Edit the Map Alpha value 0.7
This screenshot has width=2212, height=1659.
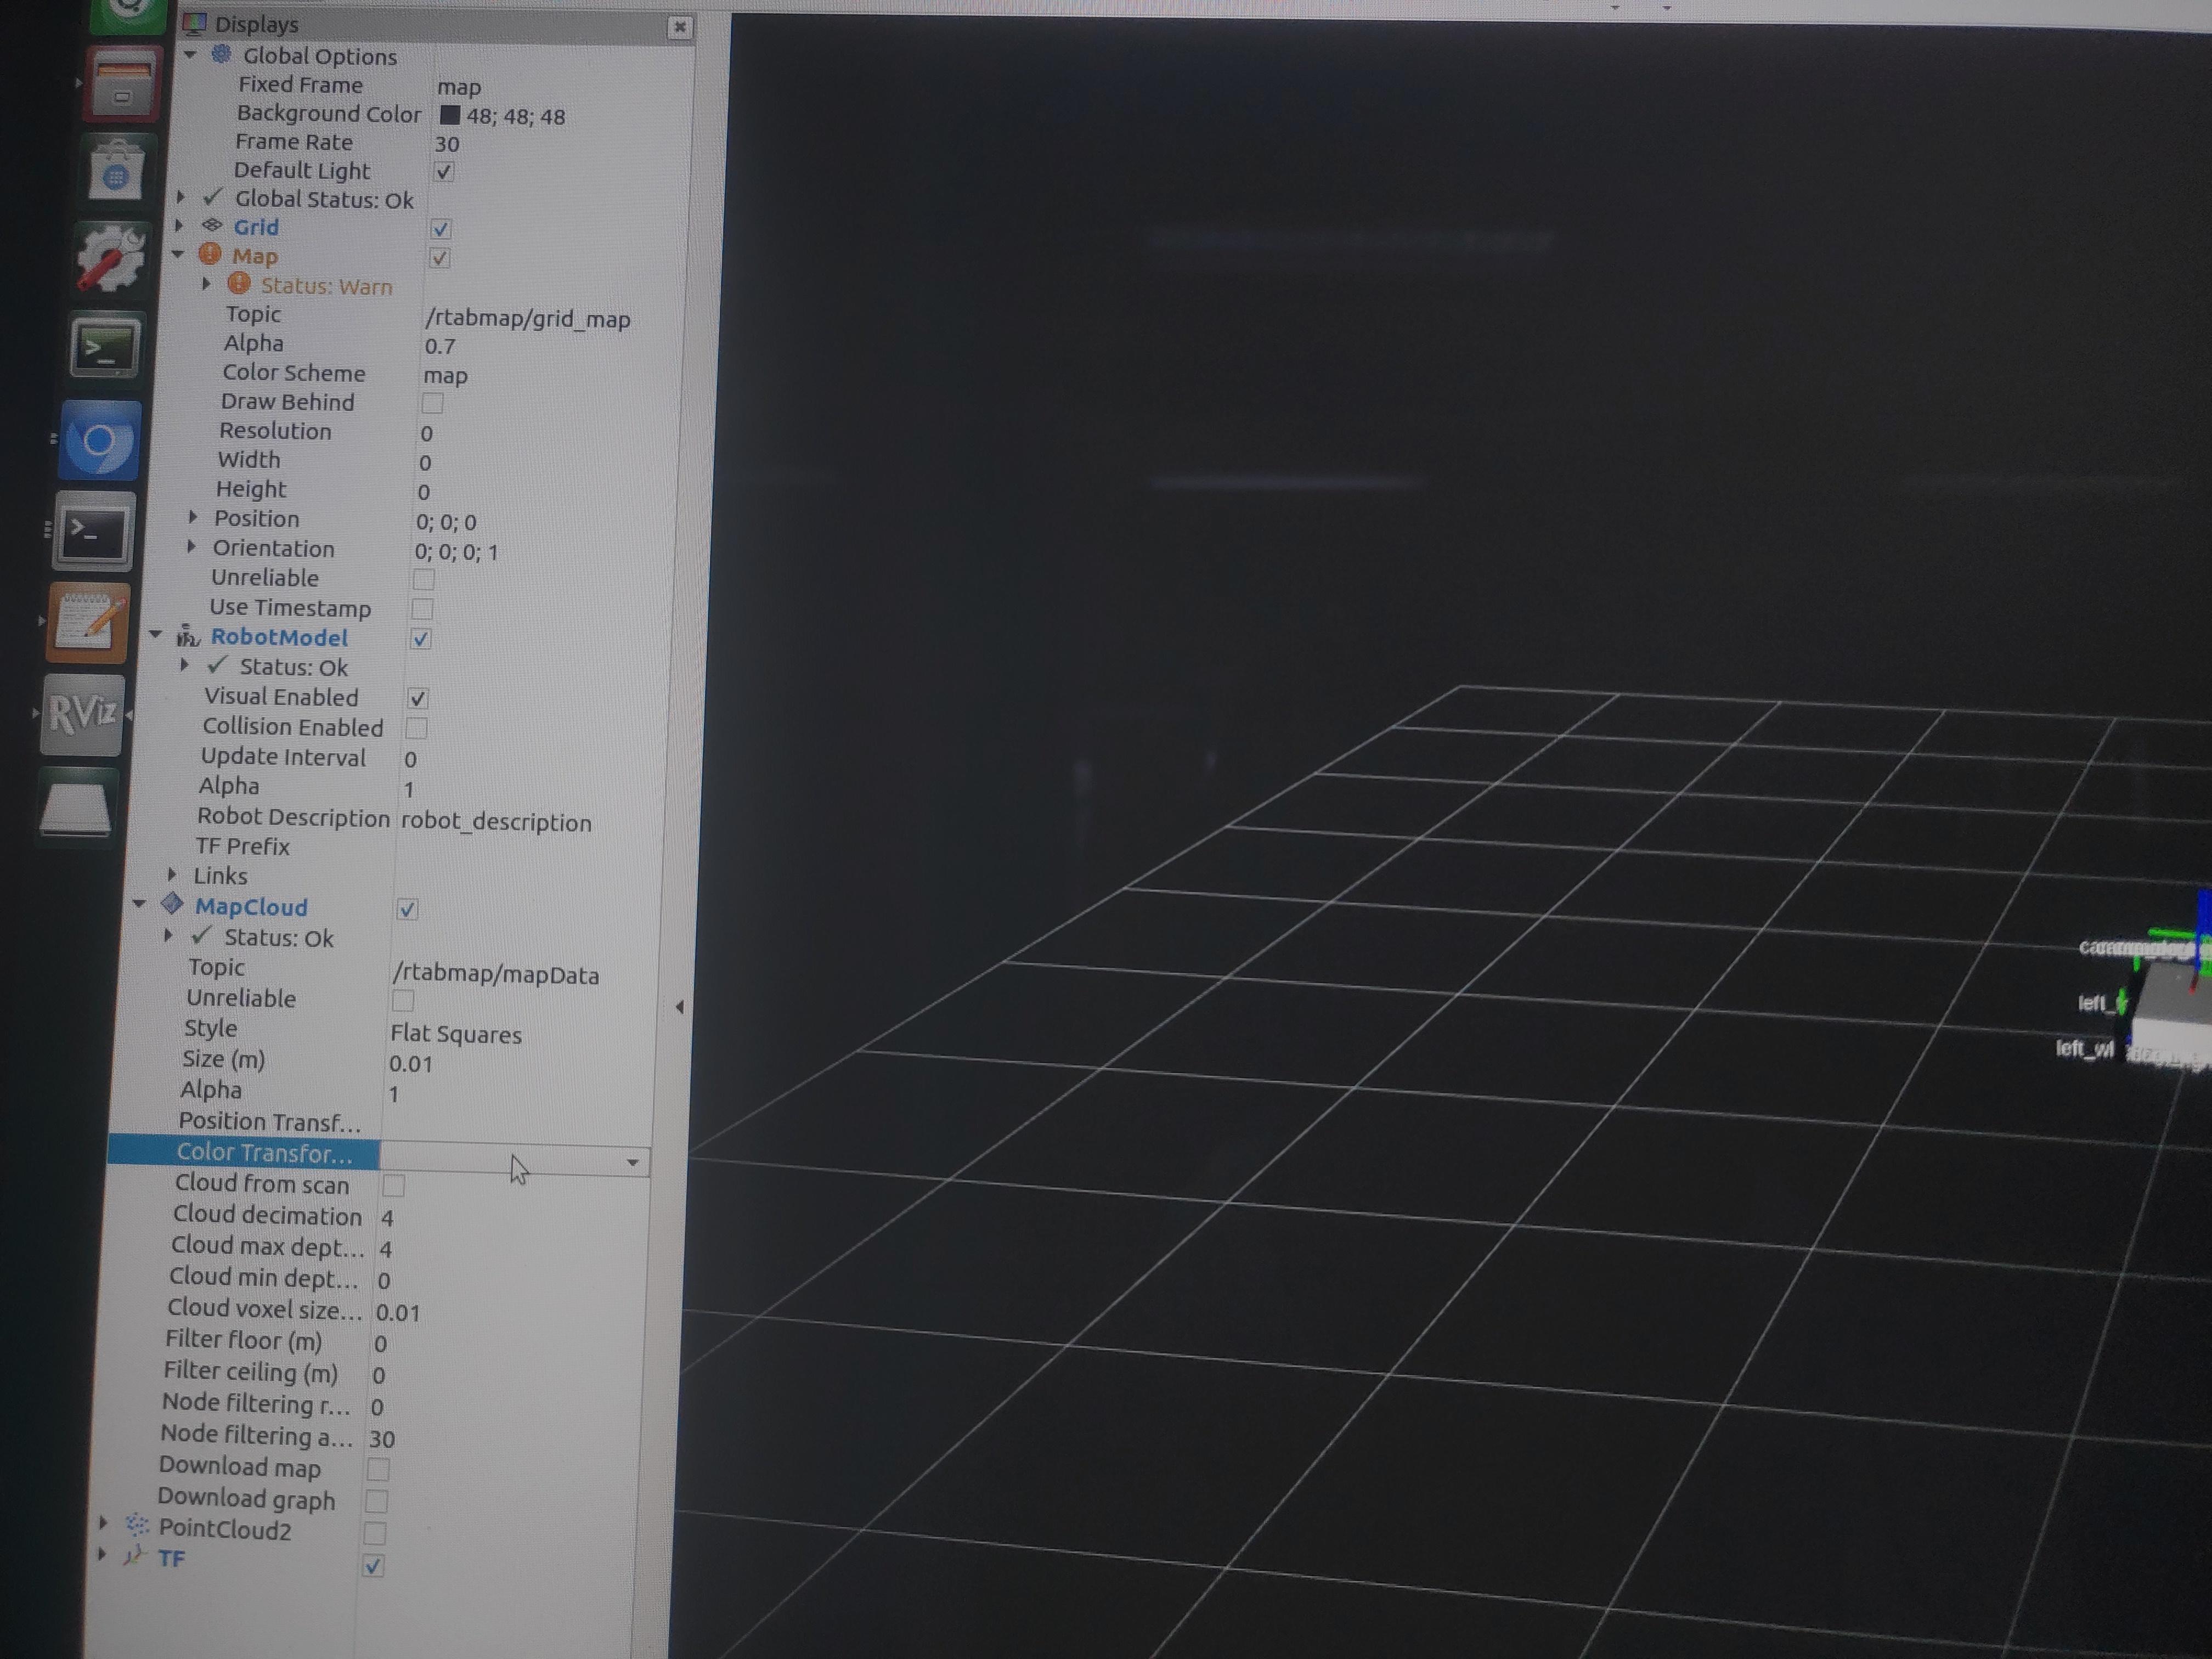tap(440, 346)
